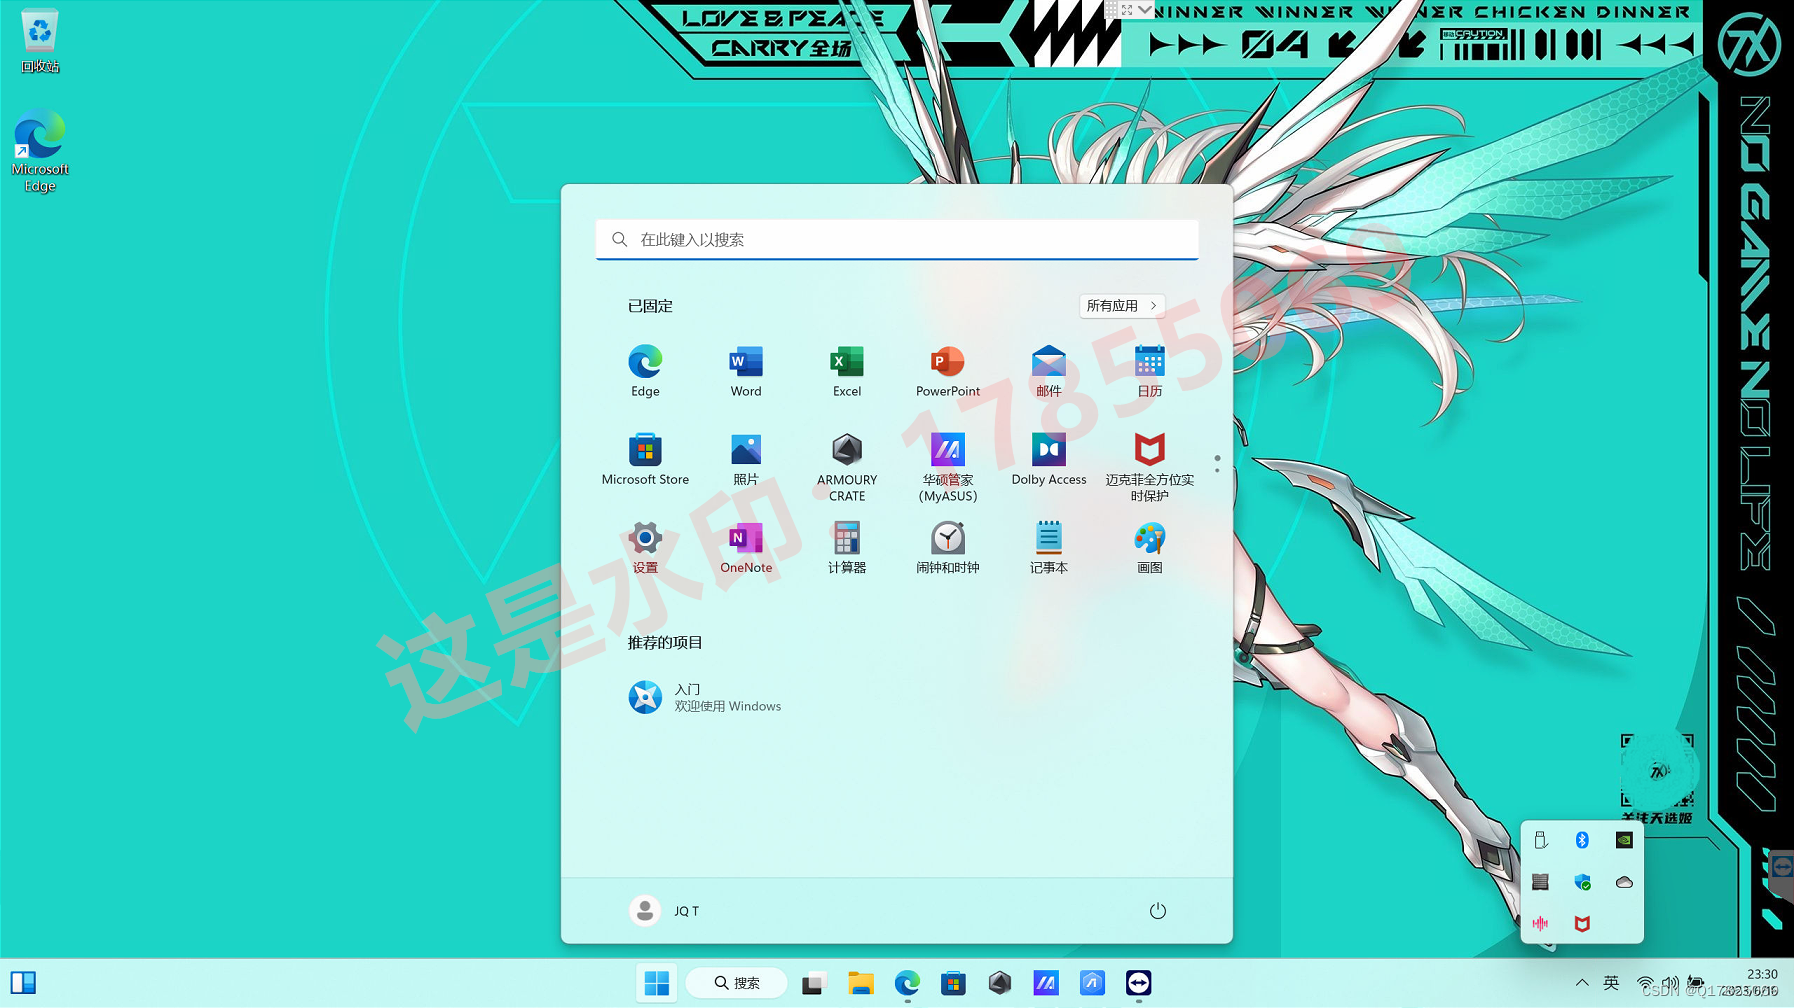Launch PowerPoint from pinned apps
The height and width of the screenshot is (1008, 1794).
[x=948, y=371]
